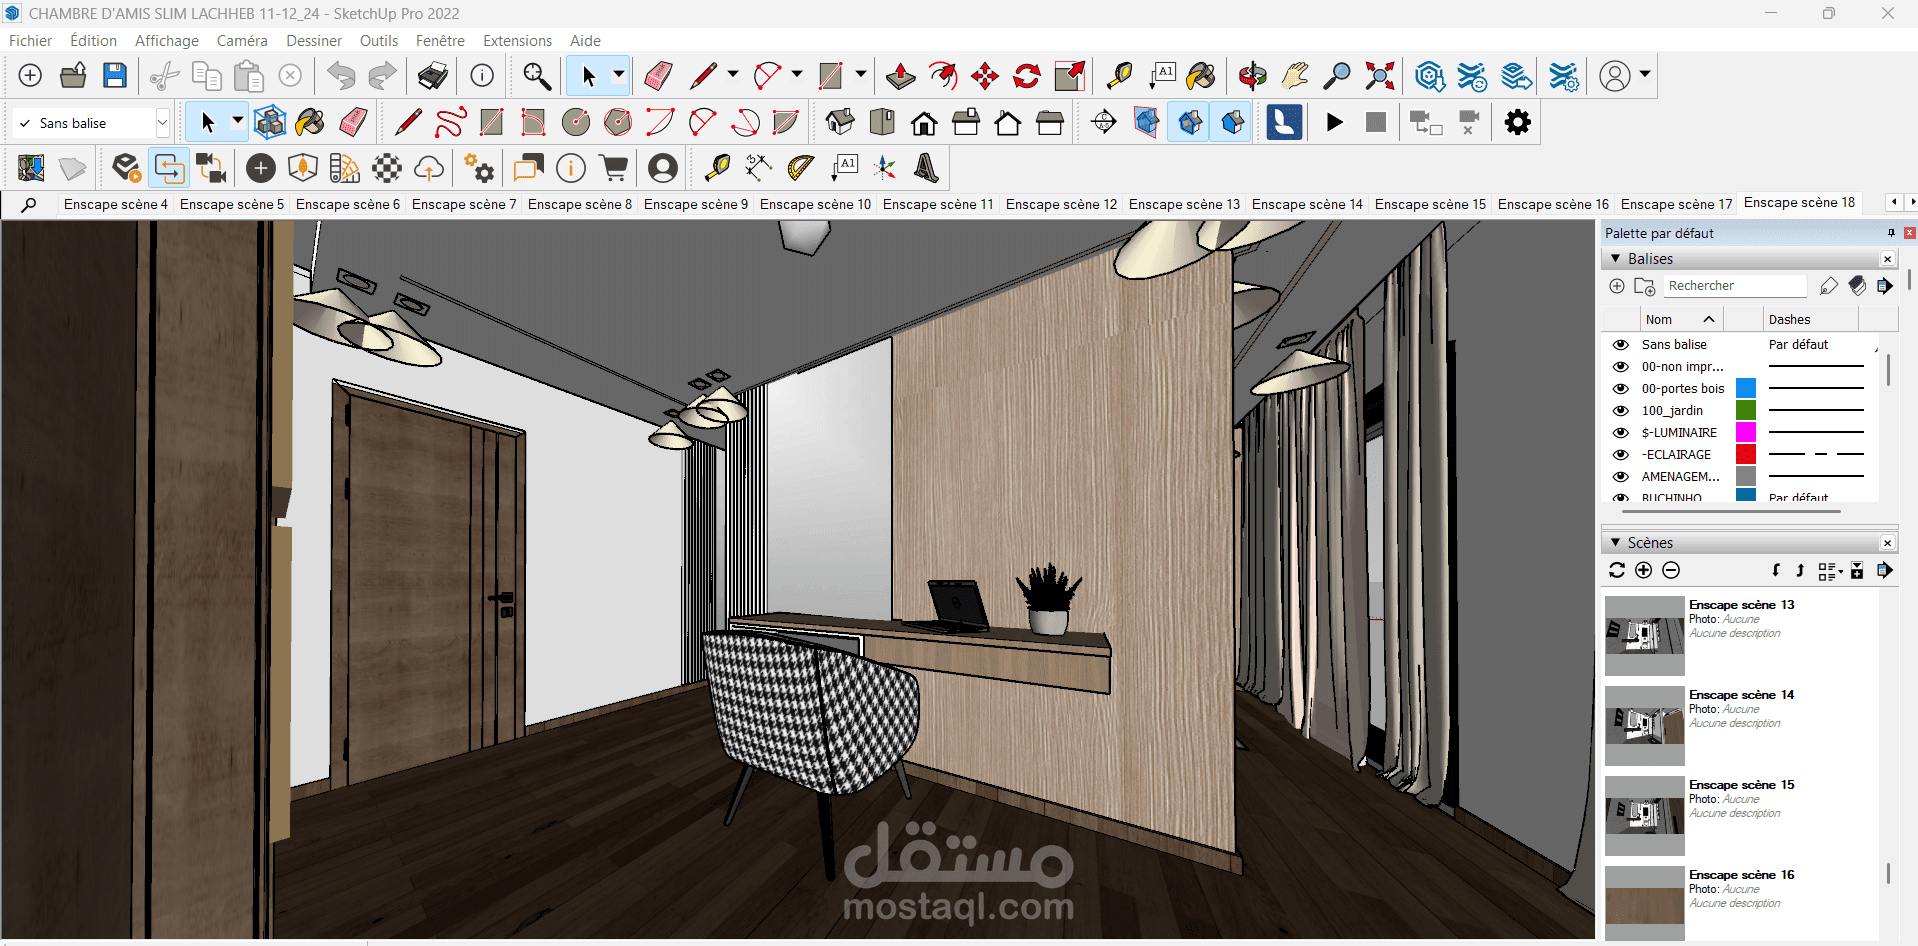
Task: Start Enscape rendering icon
Action: [126, 168]
